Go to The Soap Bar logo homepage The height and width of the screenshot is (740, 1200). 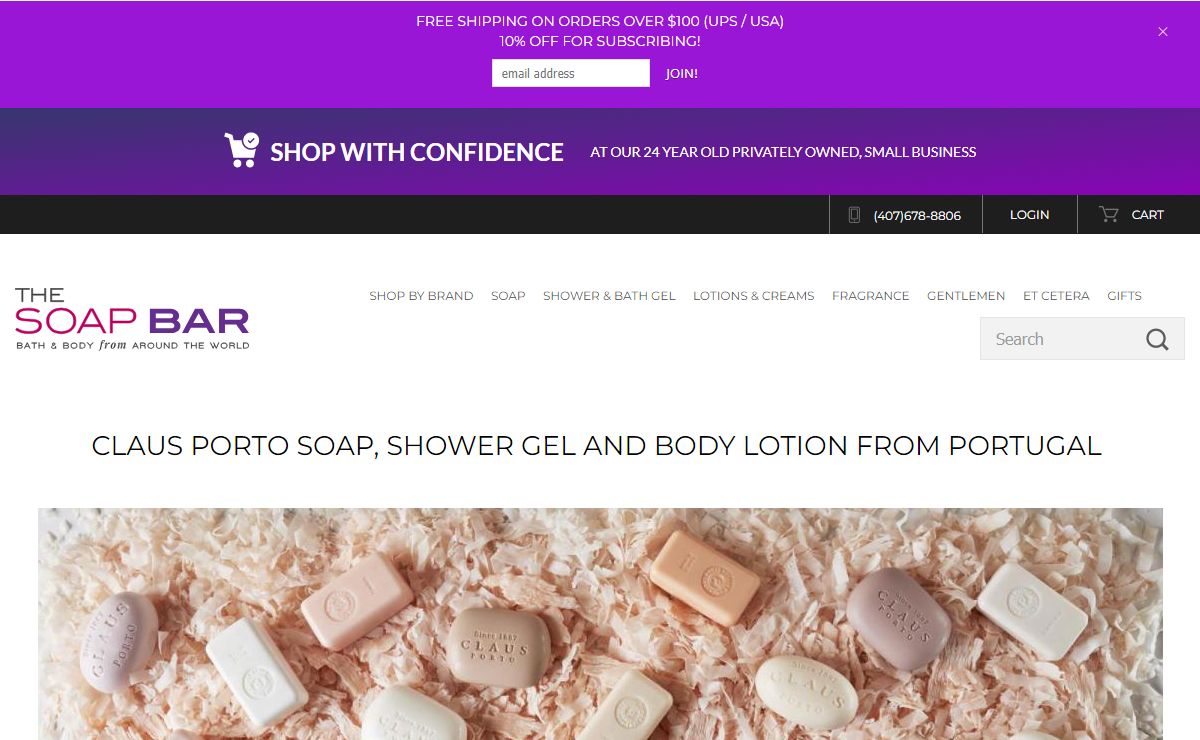click(x=132, y=318)
